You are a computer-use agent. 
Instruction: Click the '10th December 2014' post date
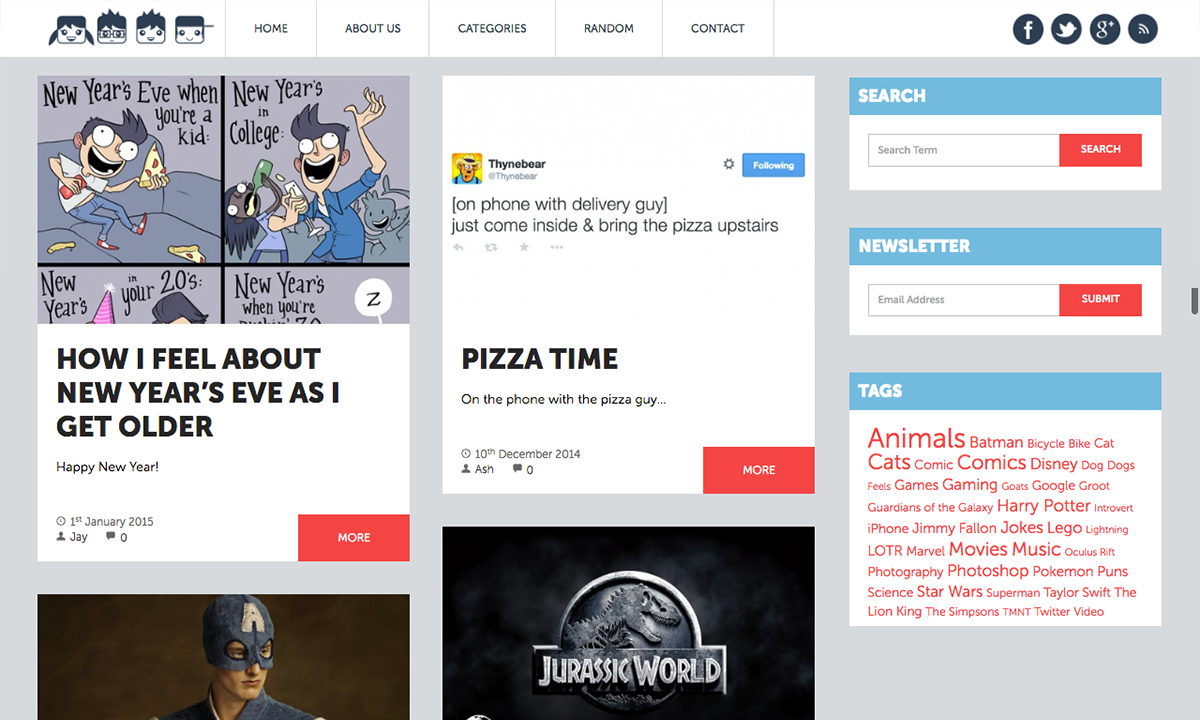click(527, 454)
